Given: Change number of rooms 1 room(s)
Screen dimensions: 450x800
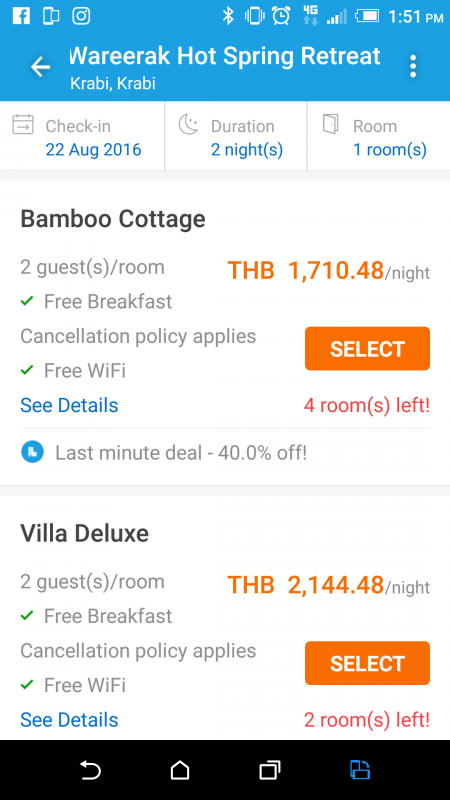Looking at the screenshot, I should coord(390,150).
